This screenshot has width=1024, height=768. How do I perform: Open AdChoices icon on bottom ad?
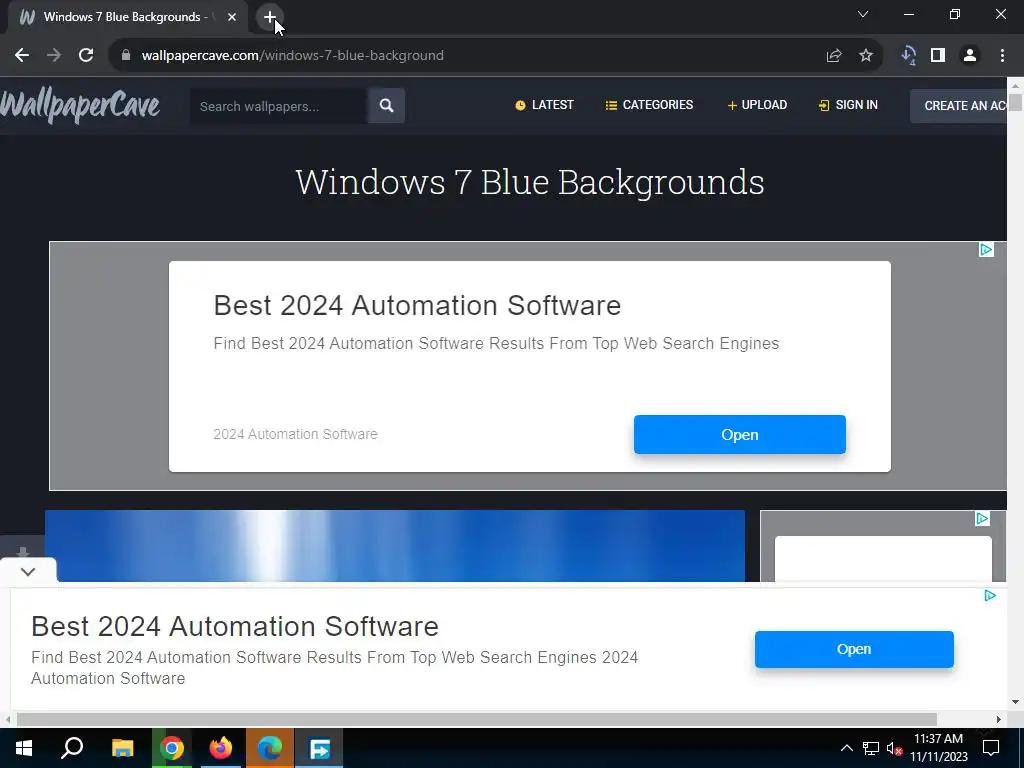[990, 596]
